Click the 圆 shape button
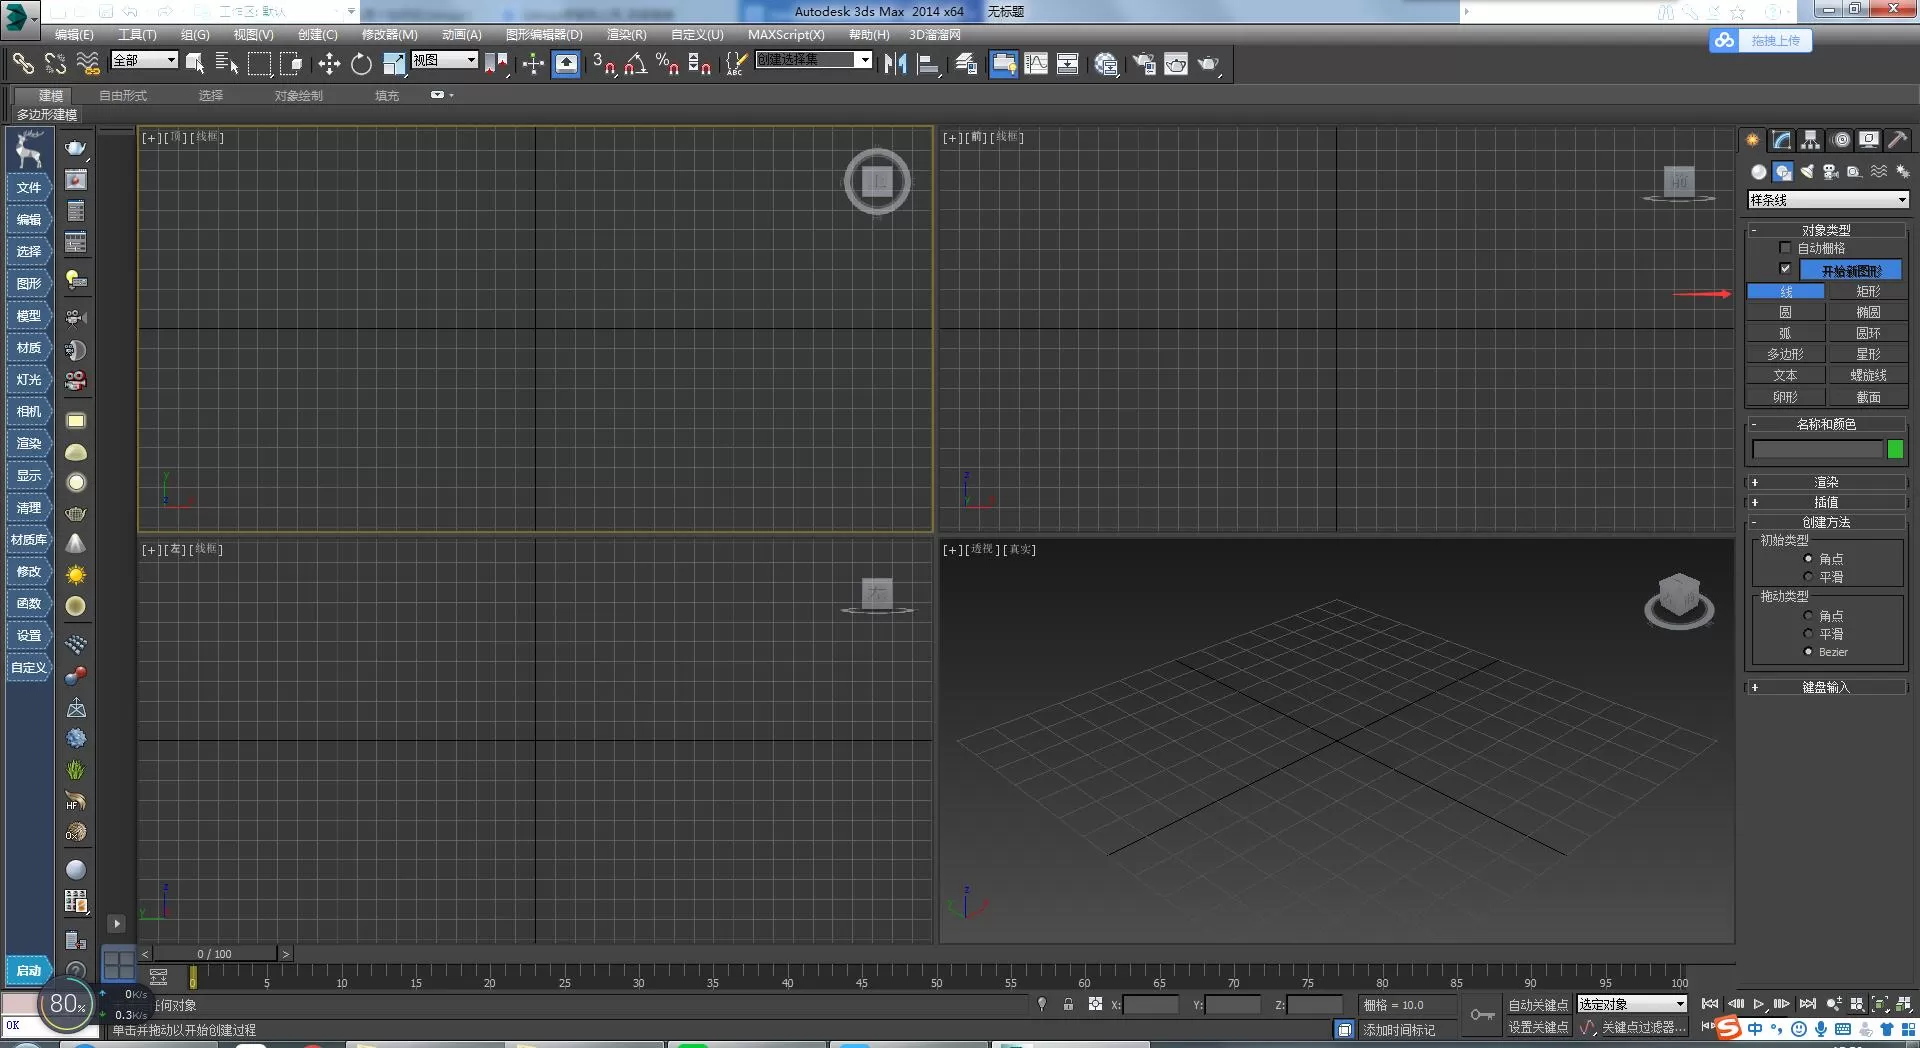 tap(1785, 312)
